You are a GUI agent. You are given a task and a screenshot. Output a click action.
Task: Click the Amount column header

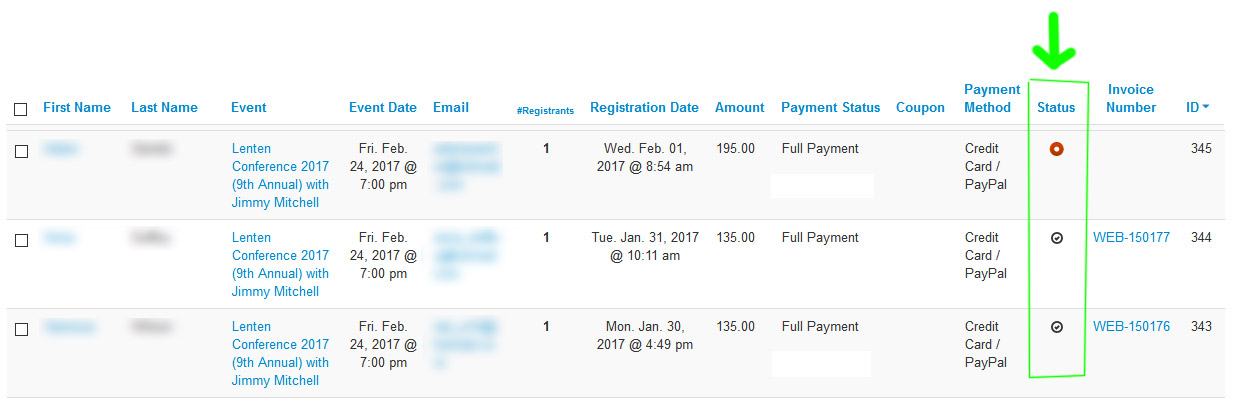tap(739, 107)
